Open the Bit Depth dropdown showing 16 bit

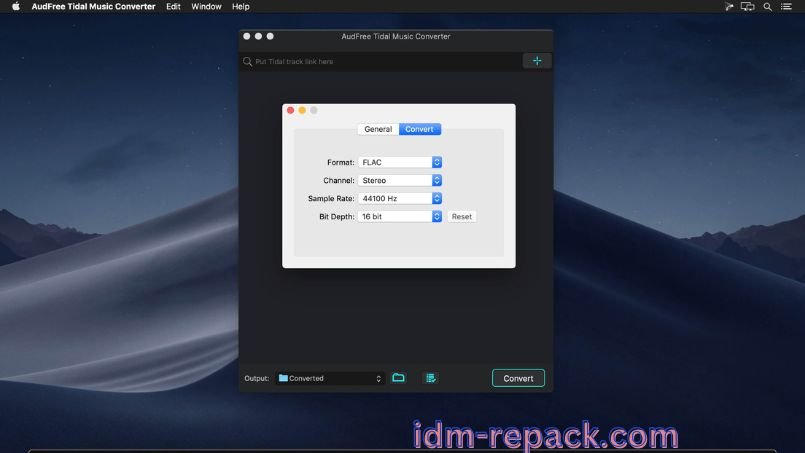click(x=400, y=216)
